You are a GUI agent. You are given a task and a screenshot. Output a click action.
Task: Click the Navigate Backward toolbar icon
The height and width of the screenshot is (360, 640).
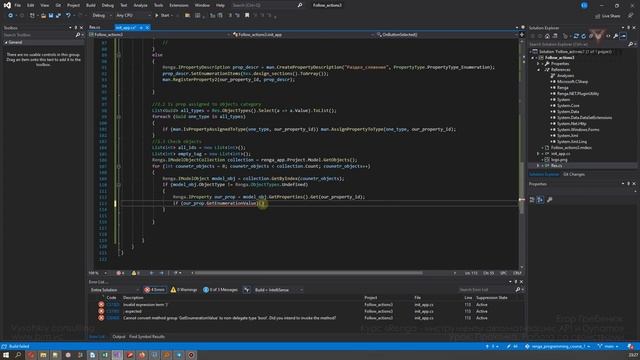10,16
